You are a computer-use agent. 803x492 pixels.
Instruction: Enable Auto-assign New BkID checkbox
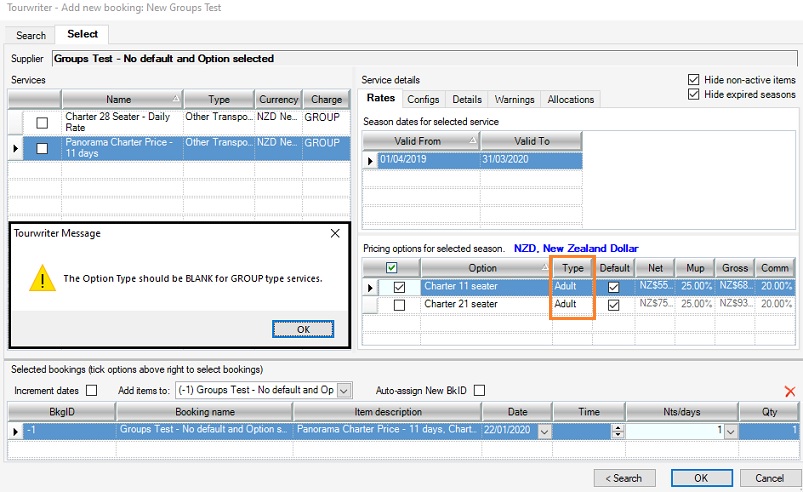(x=479, y=390)
